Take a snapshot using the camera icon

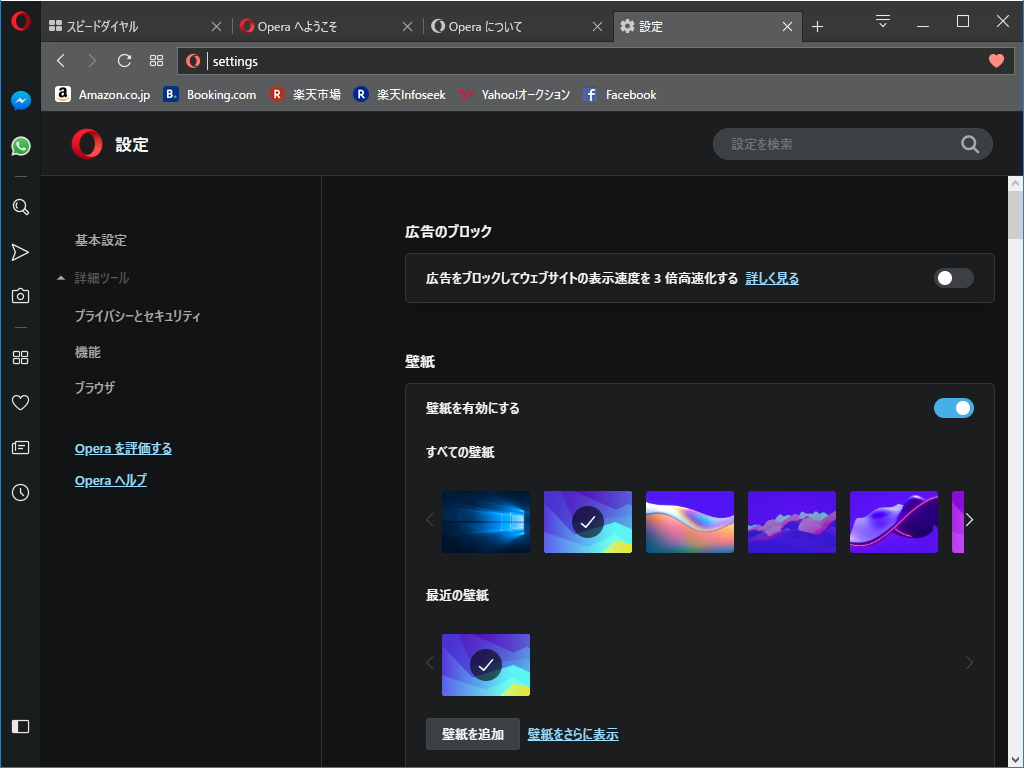tap(20, 296)
